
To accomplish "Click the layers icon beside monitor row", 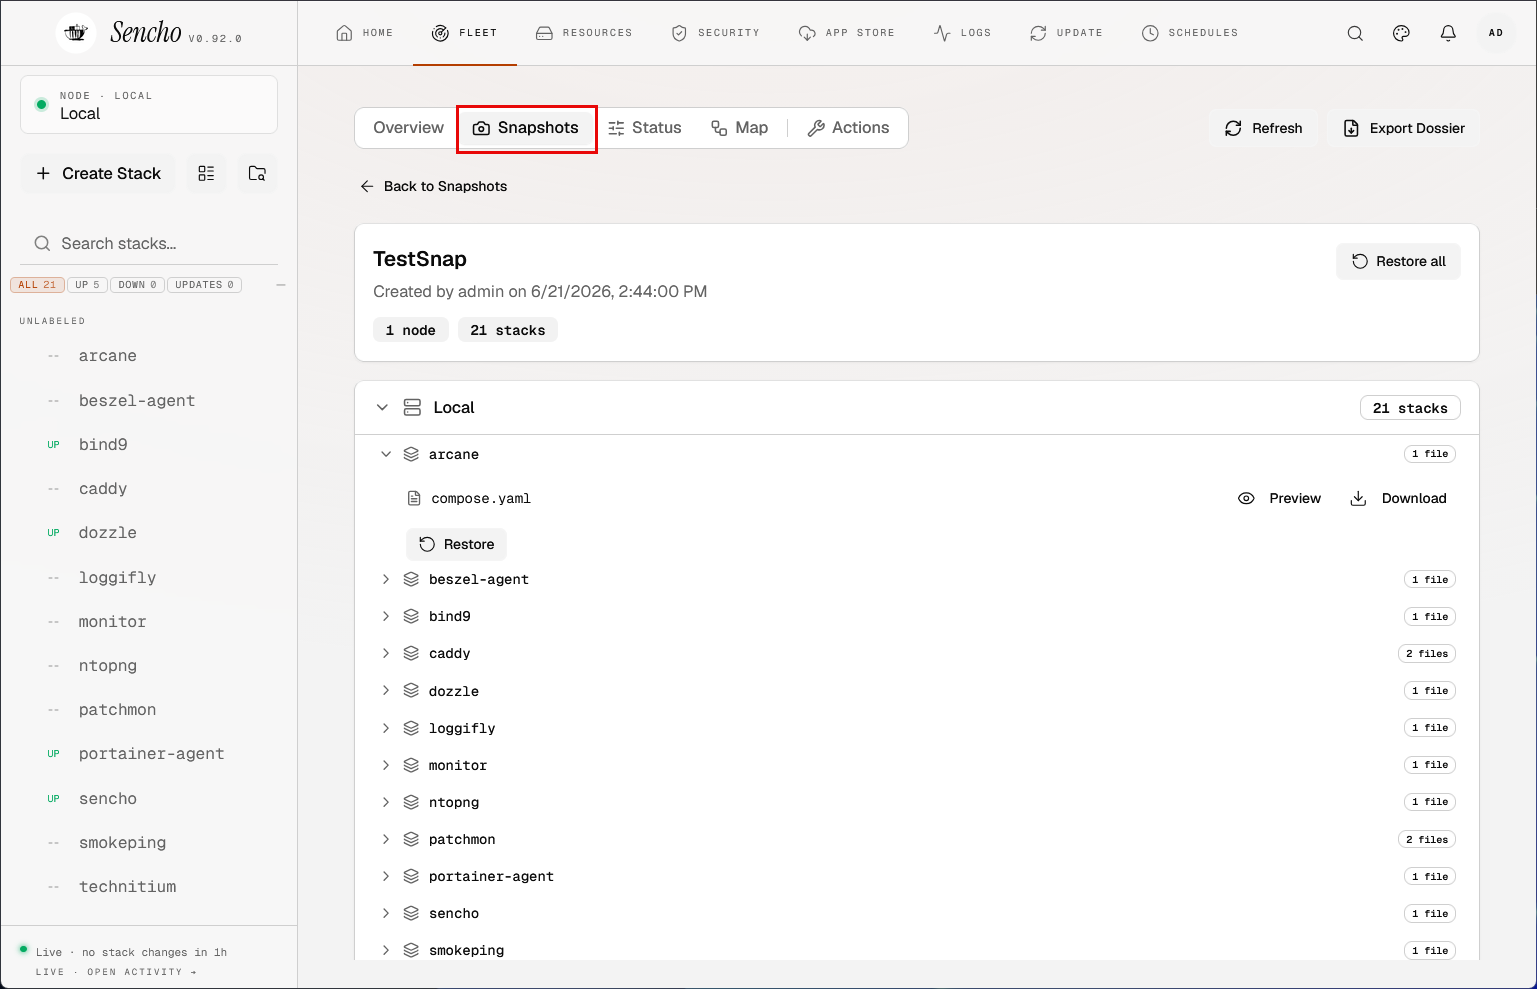I will tap(411, 765).
